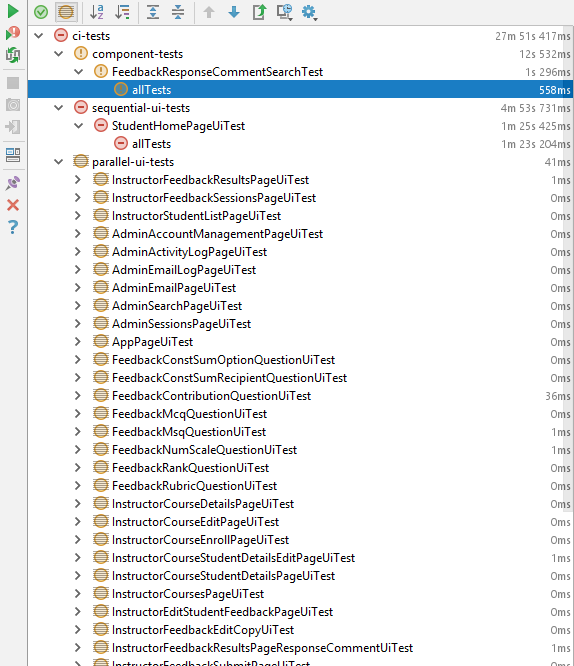The height and width of the screenshot is (666, 574).
Task: Collapse StudentHomePageUiTest node
Action: 79,126
